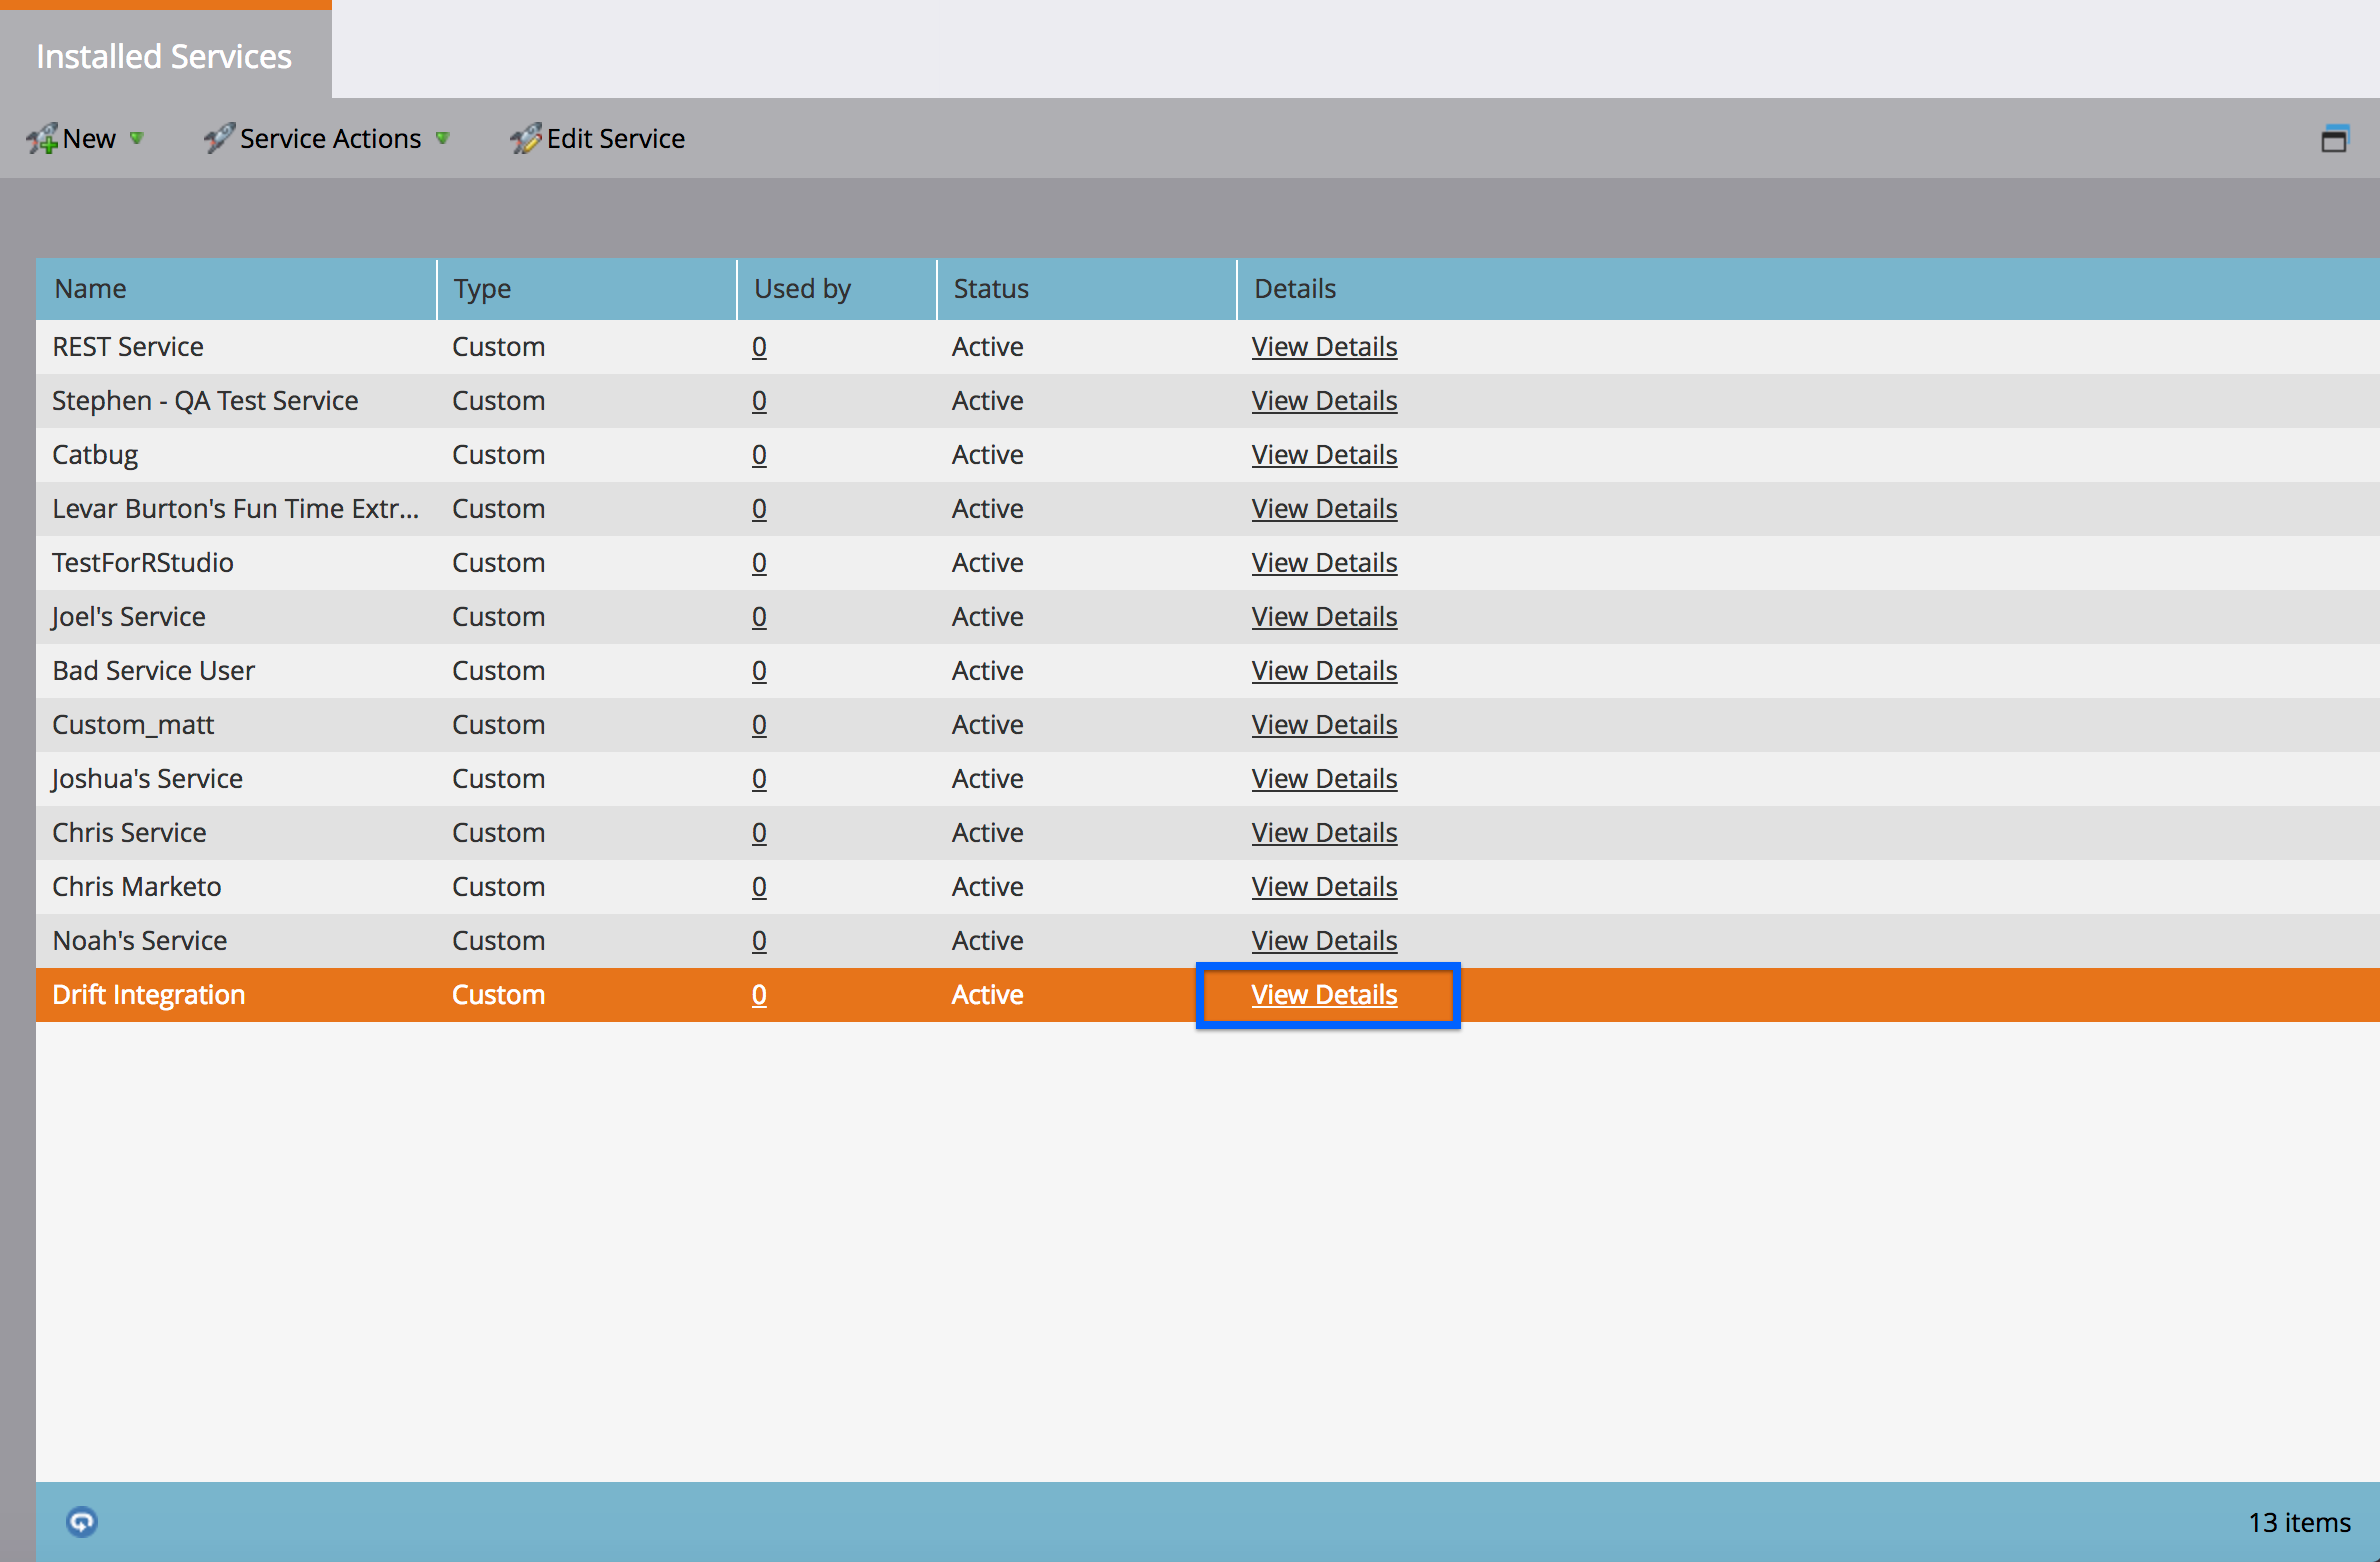Click the Used by 0 link for Catbug
This screenshot has height=1562, width=2380.
(x=759, y=455)
